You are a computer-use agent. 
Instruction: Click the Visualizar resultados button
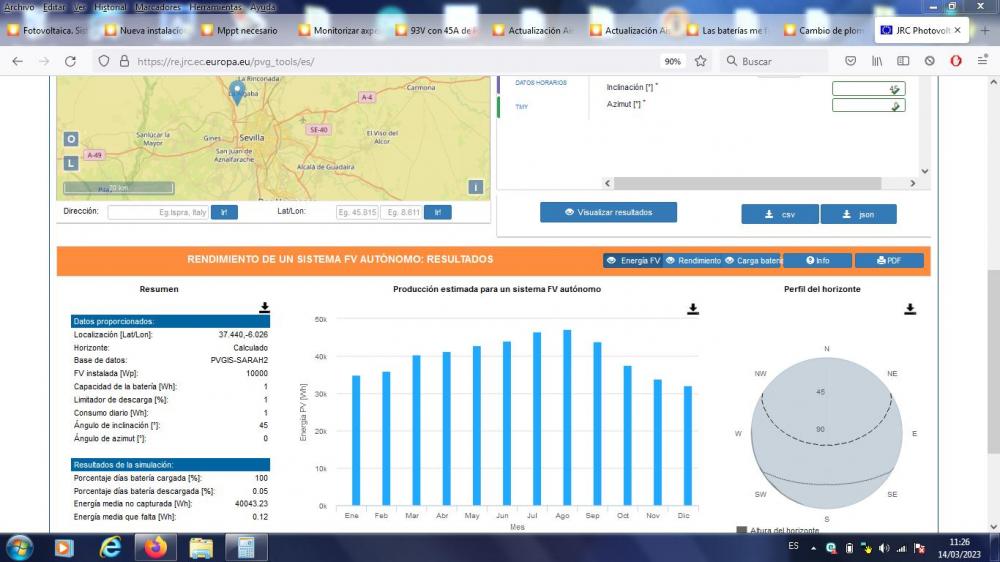608,212
